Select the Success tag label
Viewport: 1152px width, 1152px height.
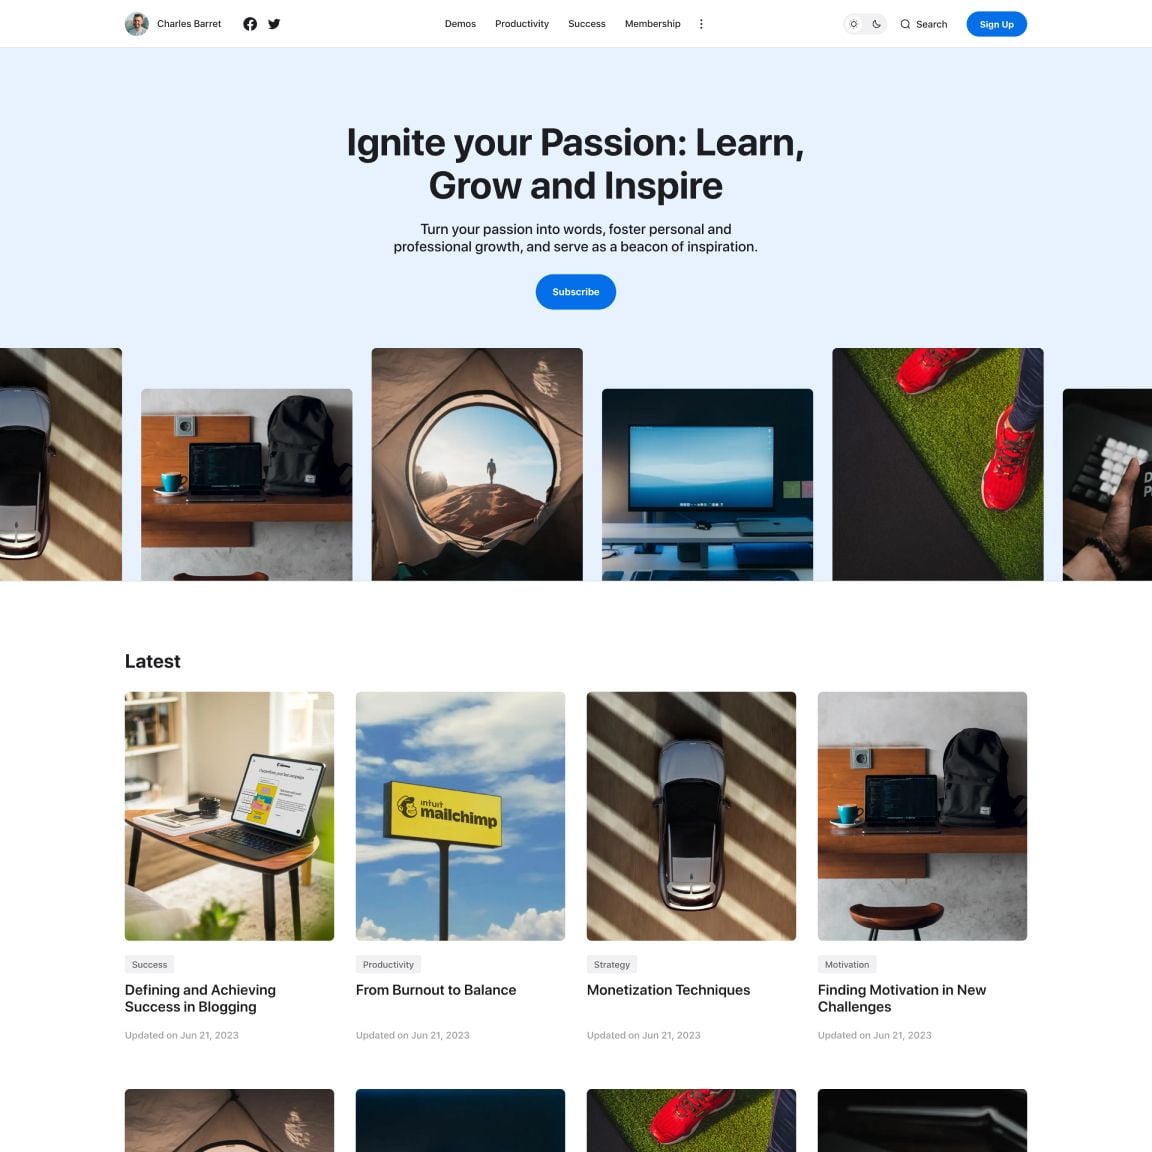(149, 965)
